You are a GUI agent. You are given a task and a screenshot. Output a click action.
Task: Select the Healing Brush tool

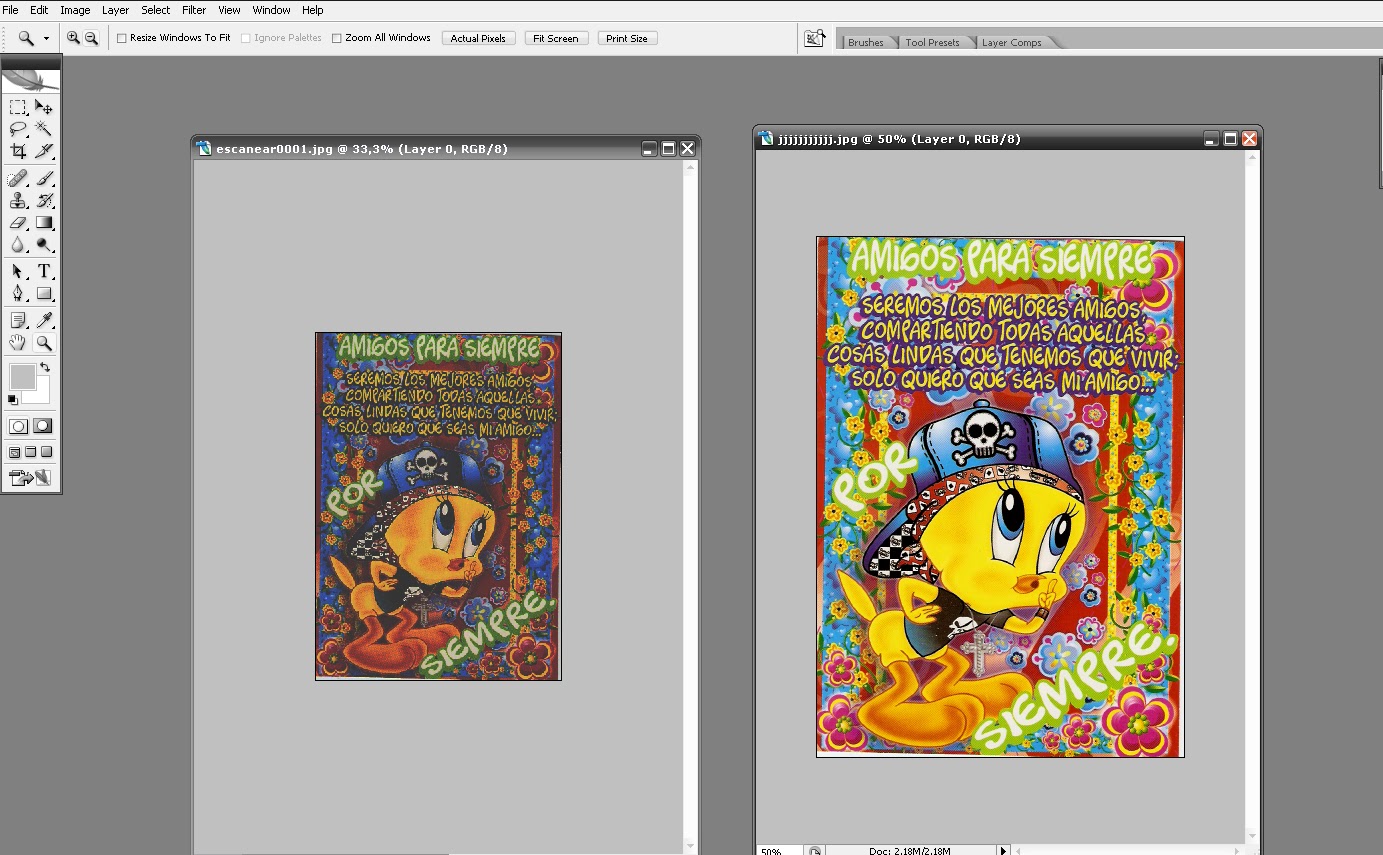click(18, 179)
